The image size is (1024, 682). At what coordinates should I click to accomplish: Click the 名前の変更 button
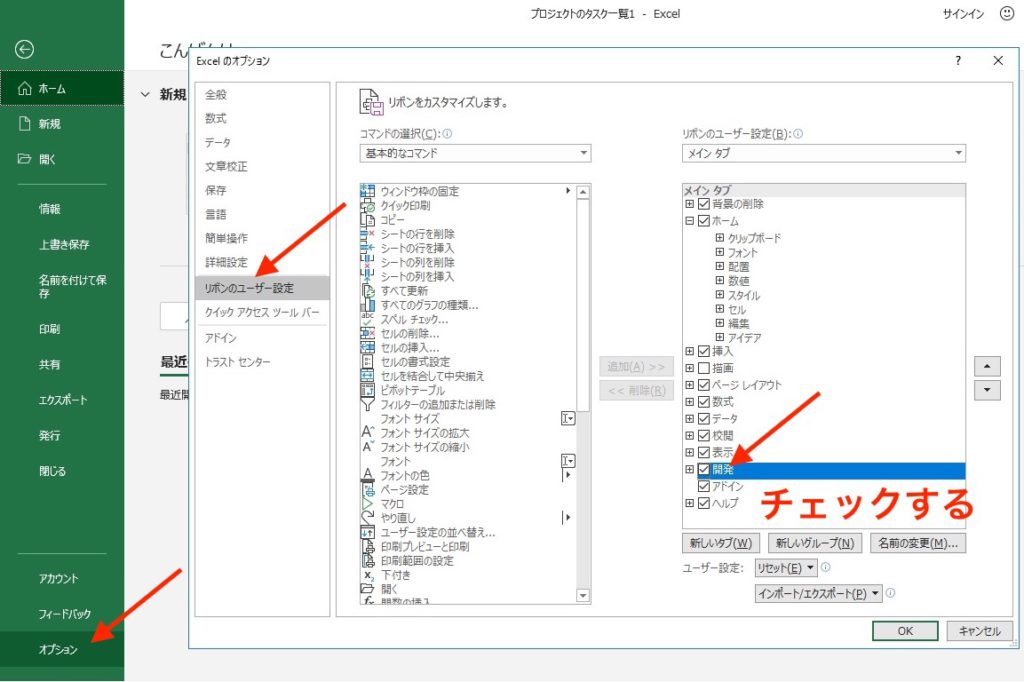pyautogui.click(x=918, y=543)
